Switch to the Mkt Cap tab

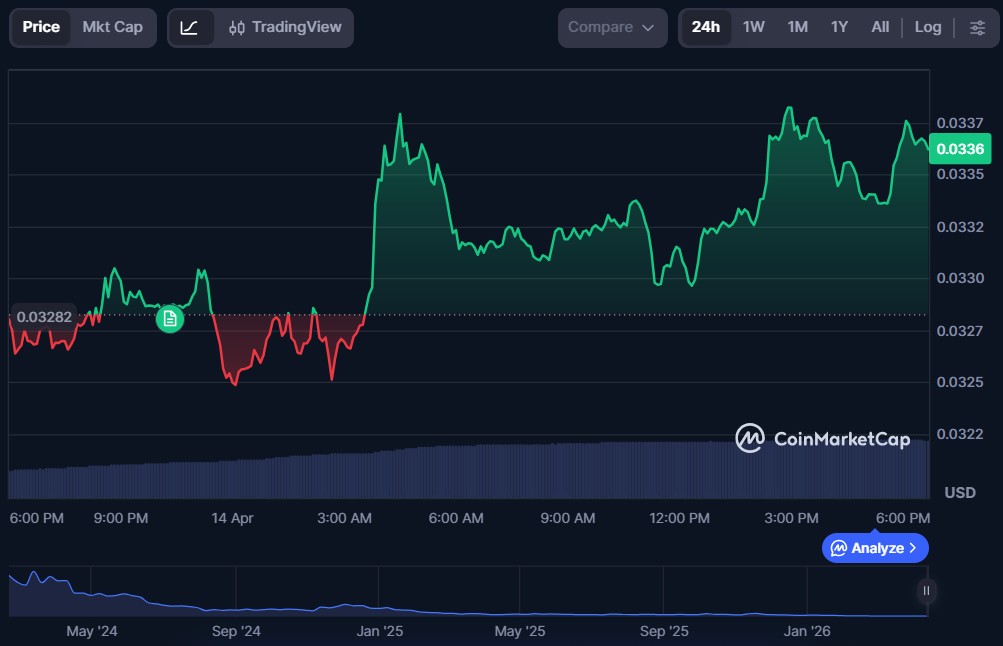[x=112, y=27]
